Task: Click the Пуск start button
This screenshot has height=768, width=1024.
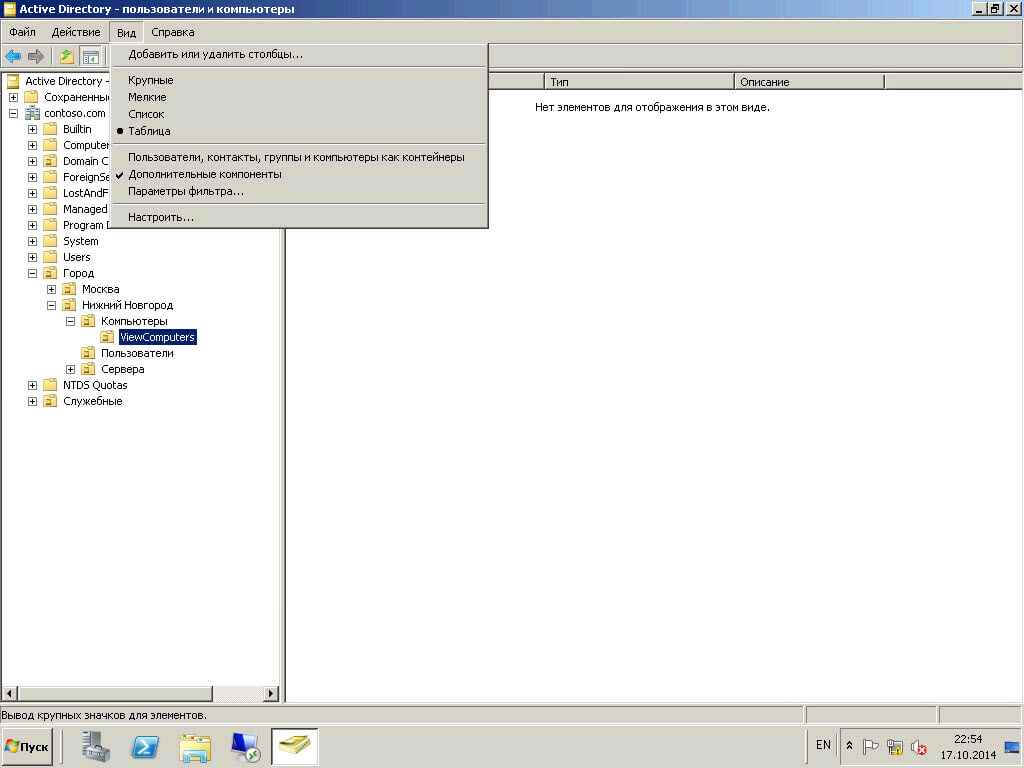Action: coord(27,746)
